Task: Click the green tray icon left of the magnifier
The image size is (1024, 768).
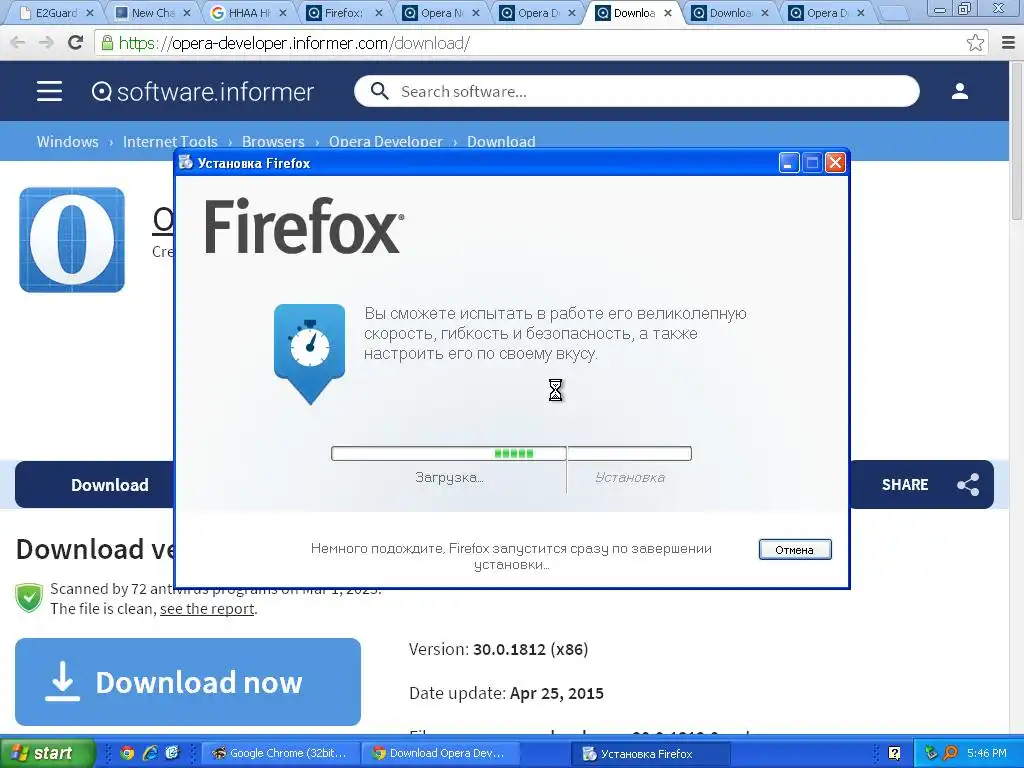Action: pos(931,753)
